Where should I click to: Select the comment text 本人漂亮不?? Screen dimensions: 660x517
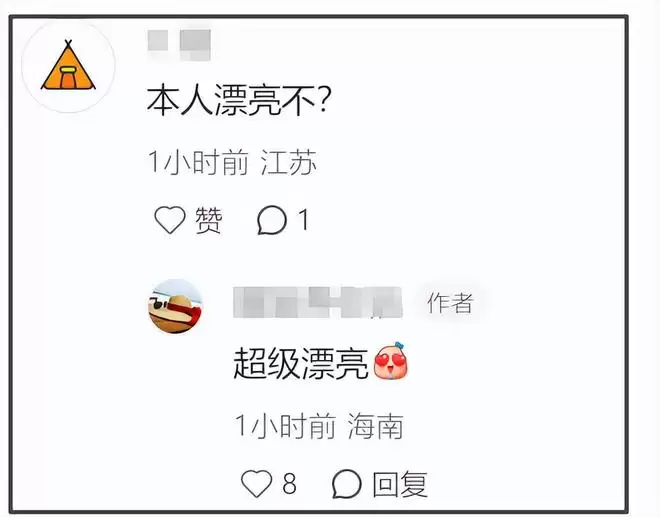point(239,100)
